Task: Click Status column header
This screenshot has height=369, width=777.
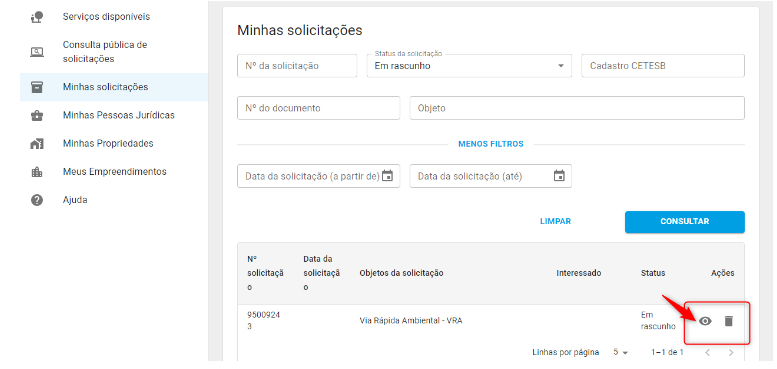Action: [x=653, y=273]
